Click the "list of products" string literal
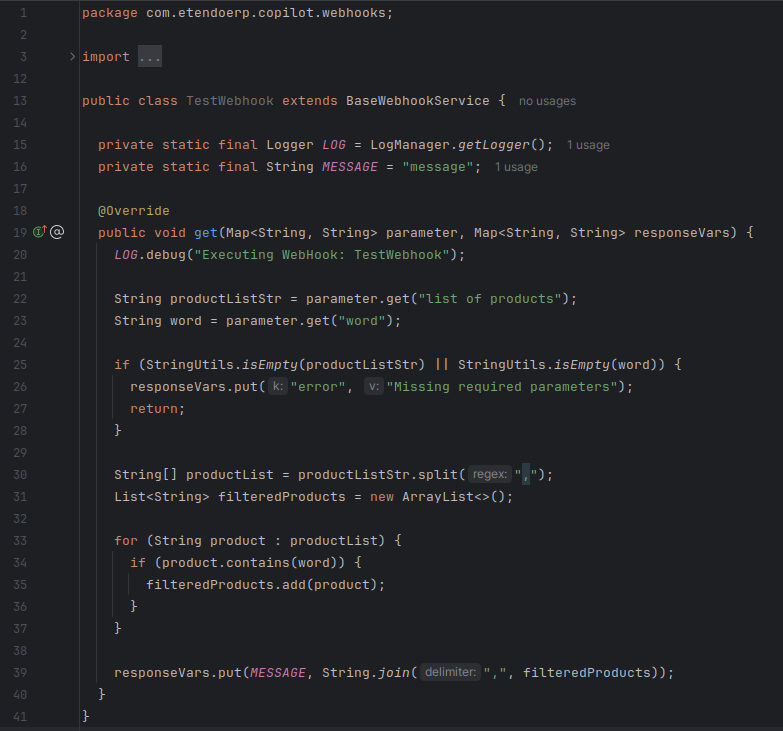The image size is (783, 731). [x=490, y=299]
